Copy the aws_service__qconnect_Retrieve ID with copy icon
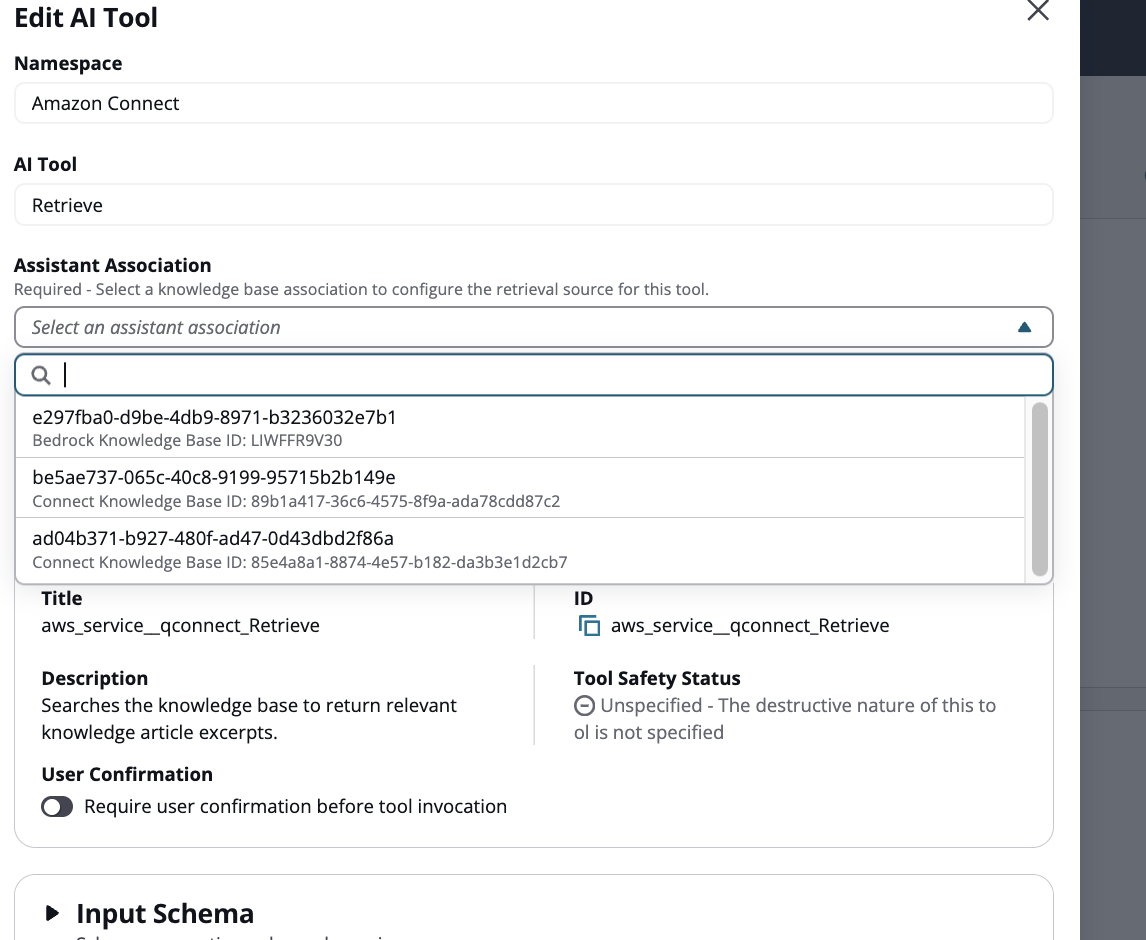 pos(589,626)
